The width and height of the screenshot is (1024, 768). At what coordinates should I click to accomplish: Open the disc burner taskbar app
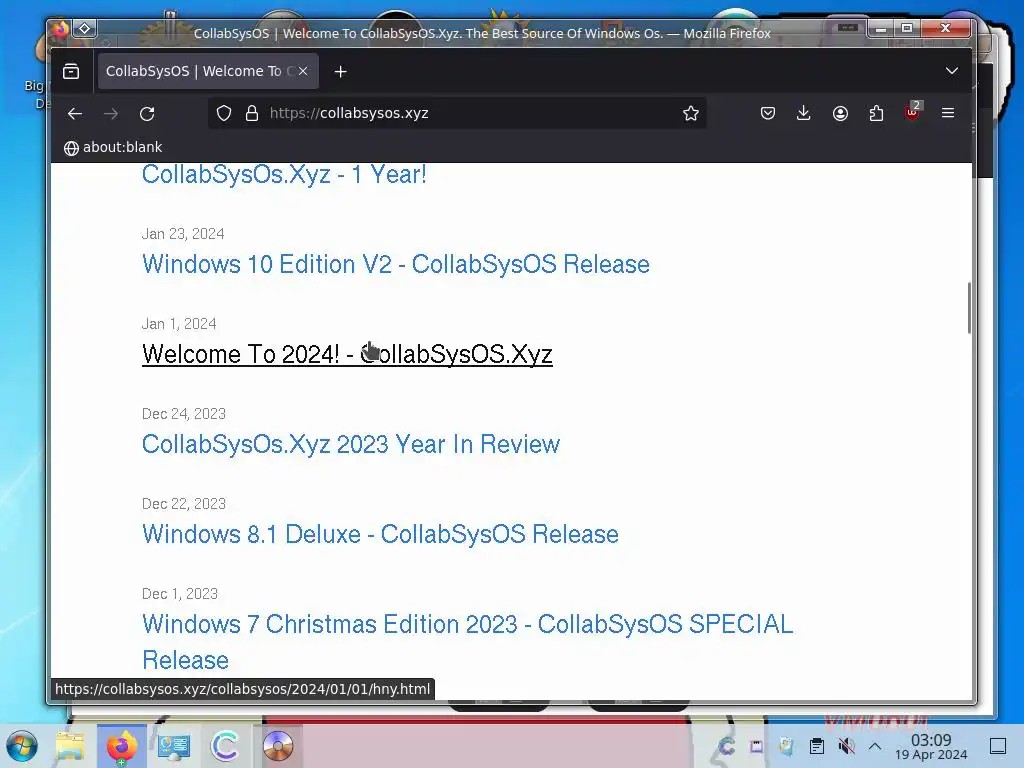coord(278,746)
